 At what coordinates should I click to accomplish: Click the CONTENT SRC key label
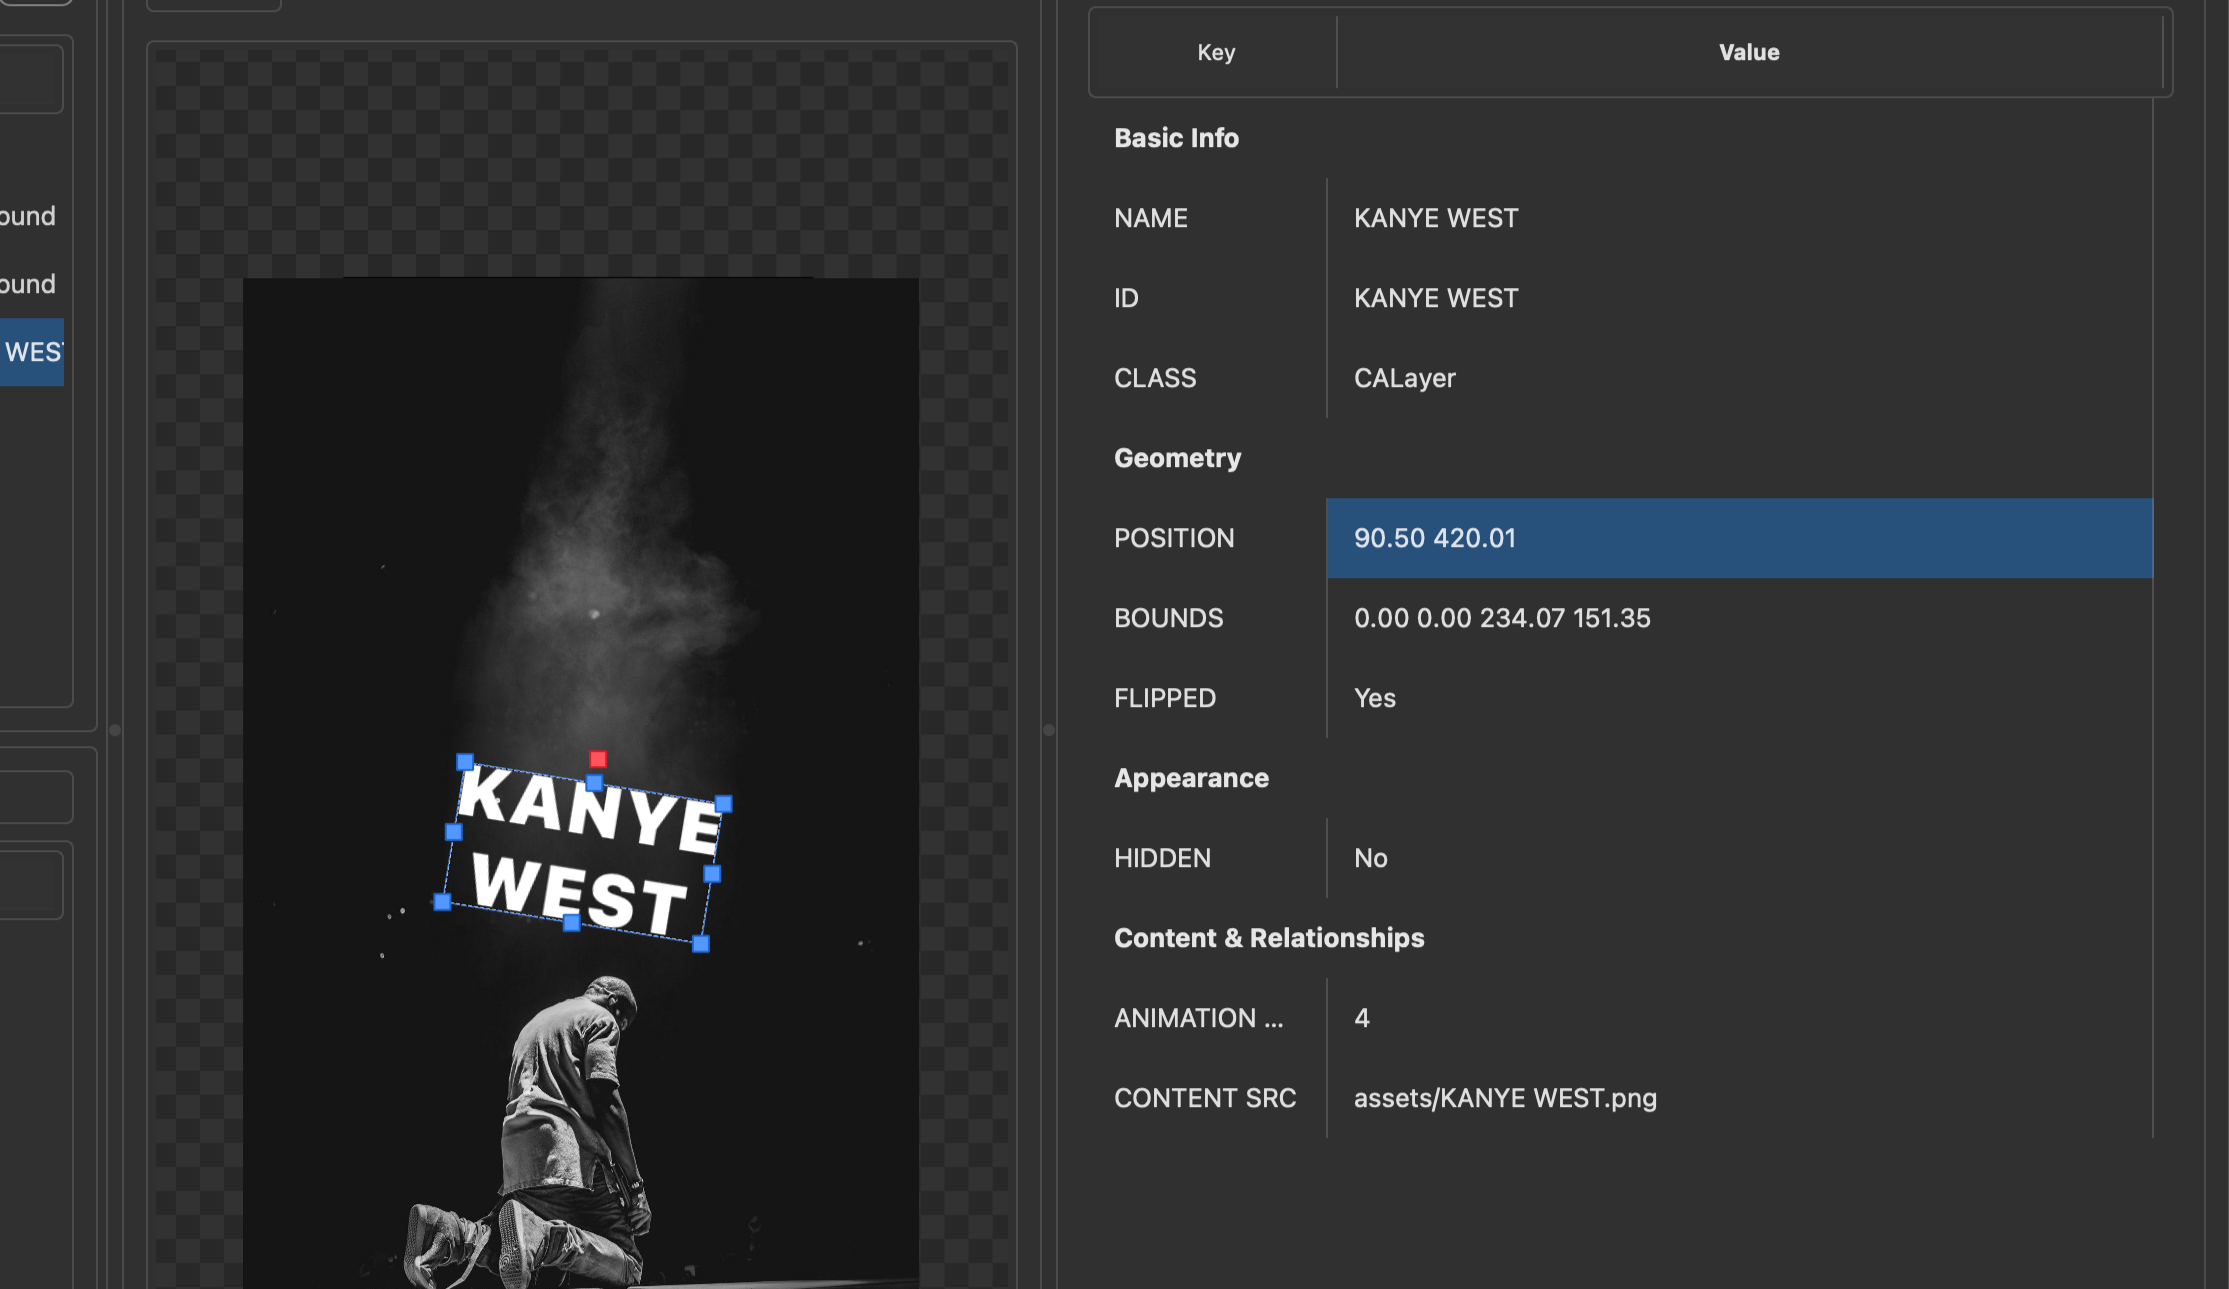pos(1205,1098)
